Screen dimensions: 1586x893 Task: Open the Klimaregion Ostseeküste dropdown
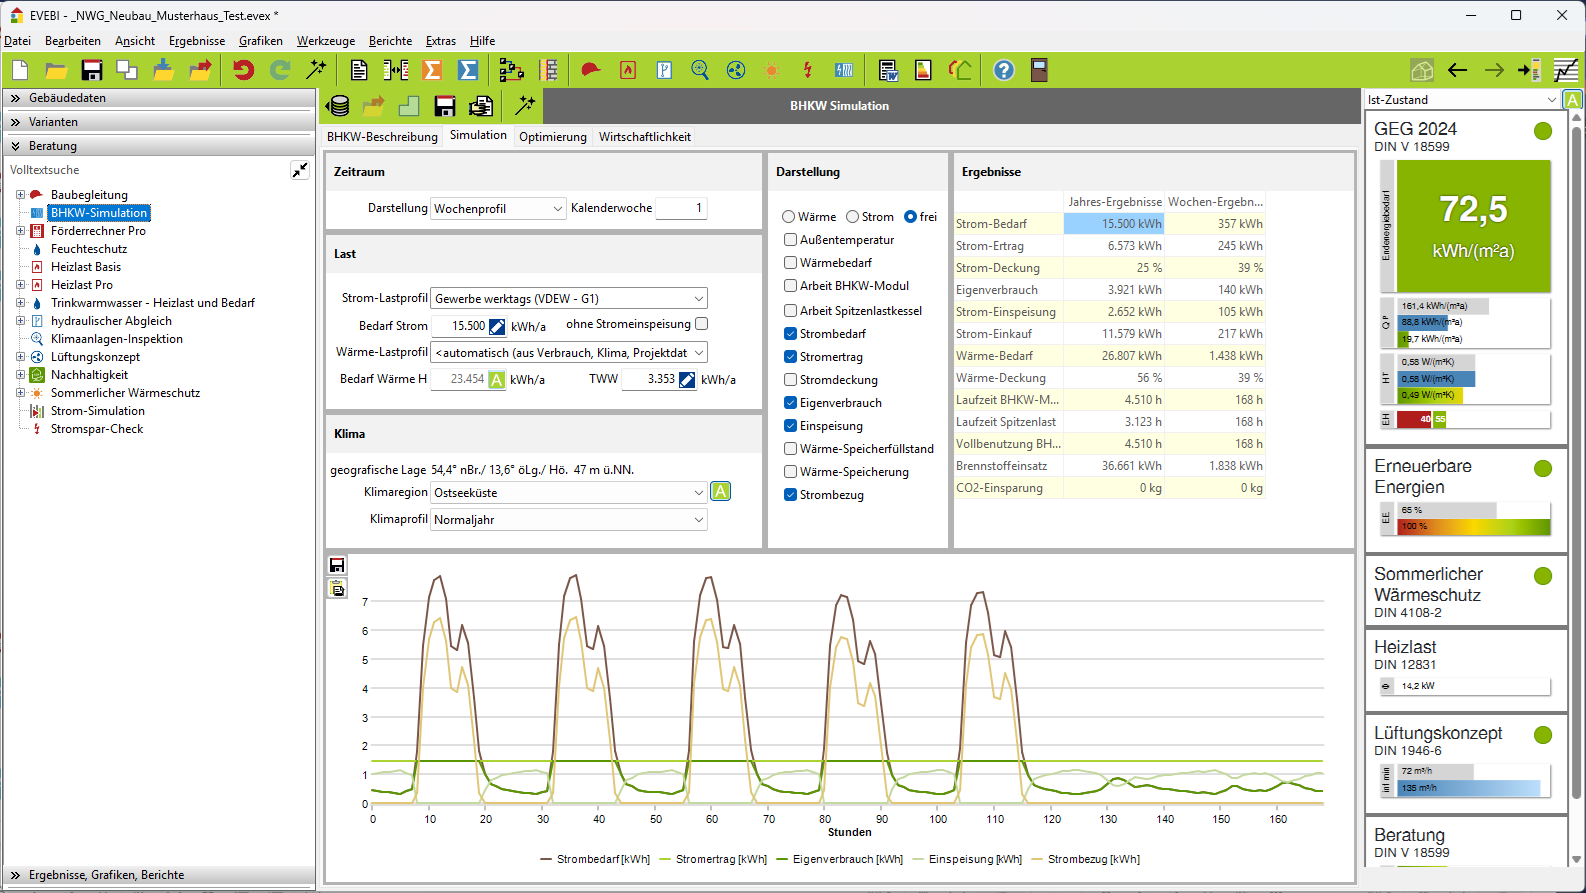(568, 492)
